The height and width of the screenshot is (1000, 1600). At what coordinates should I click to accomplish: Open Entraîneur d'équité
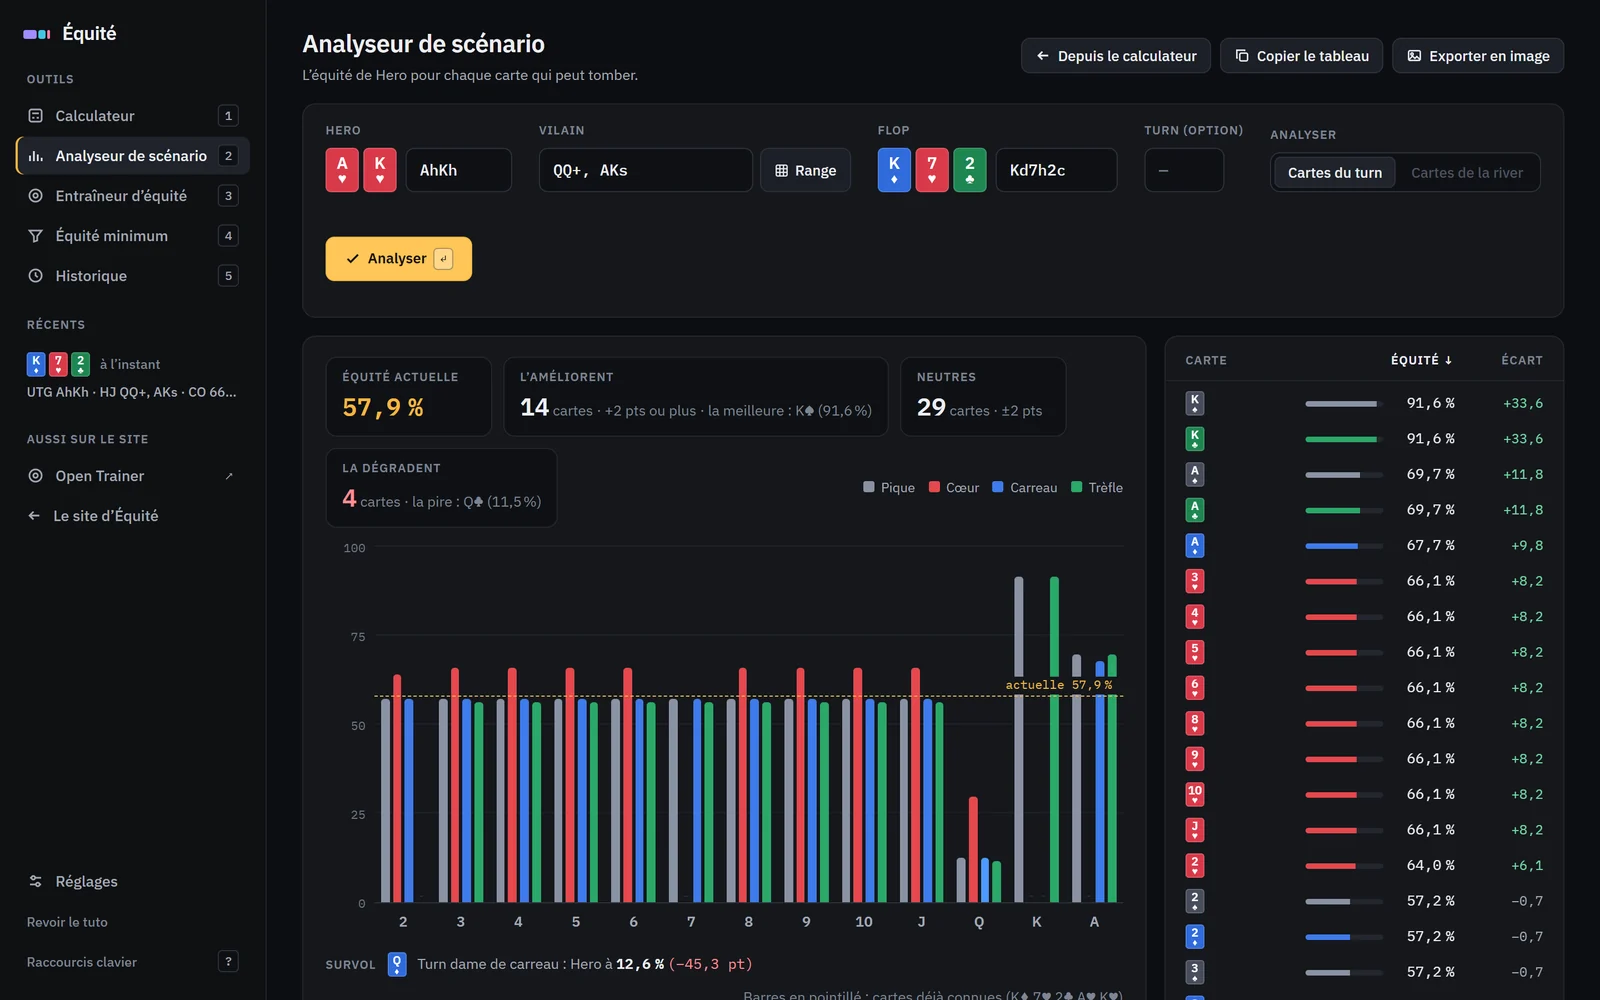(x=132, y=196)
